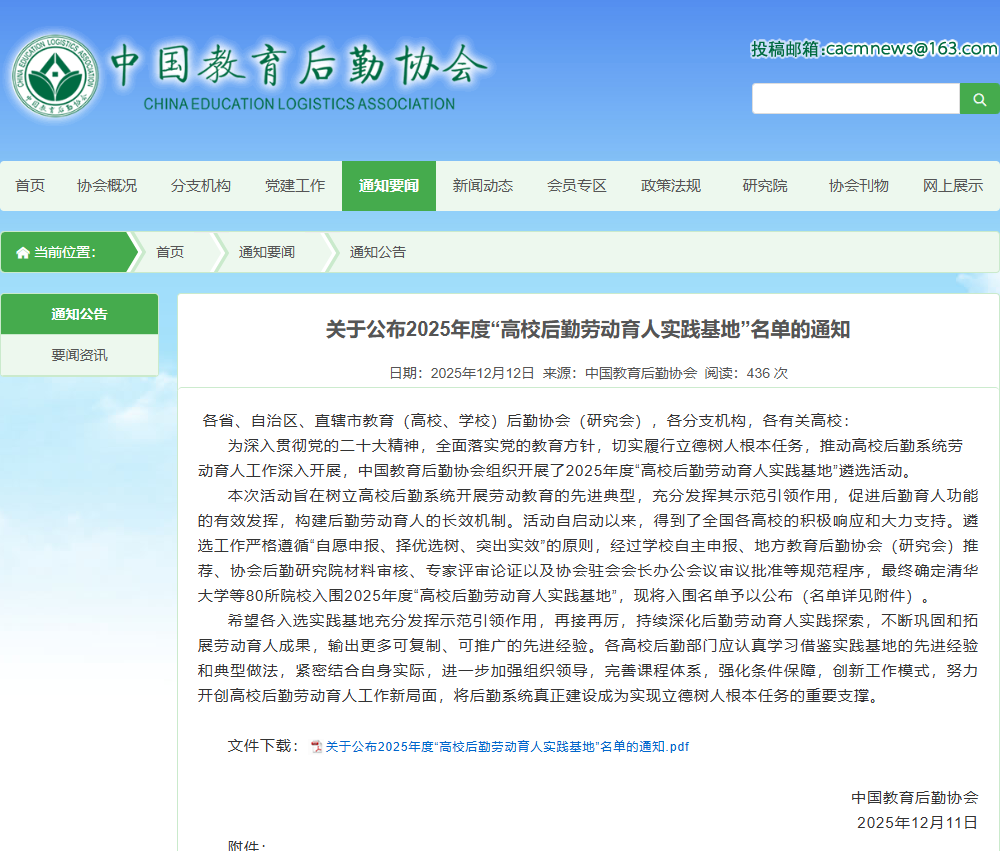Open the 首页 navigation menu item
This screenshot has height=851, width=1000.
30,186
